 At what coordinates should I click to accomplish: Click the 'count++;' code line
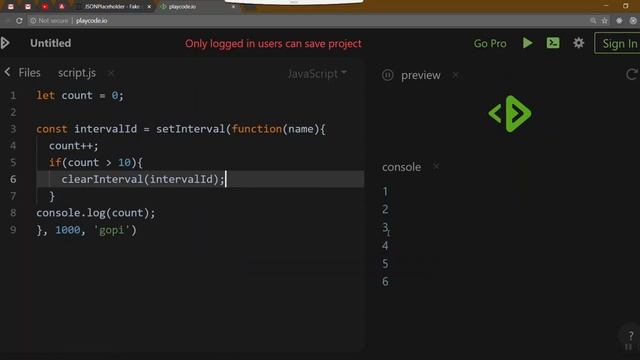74,146
